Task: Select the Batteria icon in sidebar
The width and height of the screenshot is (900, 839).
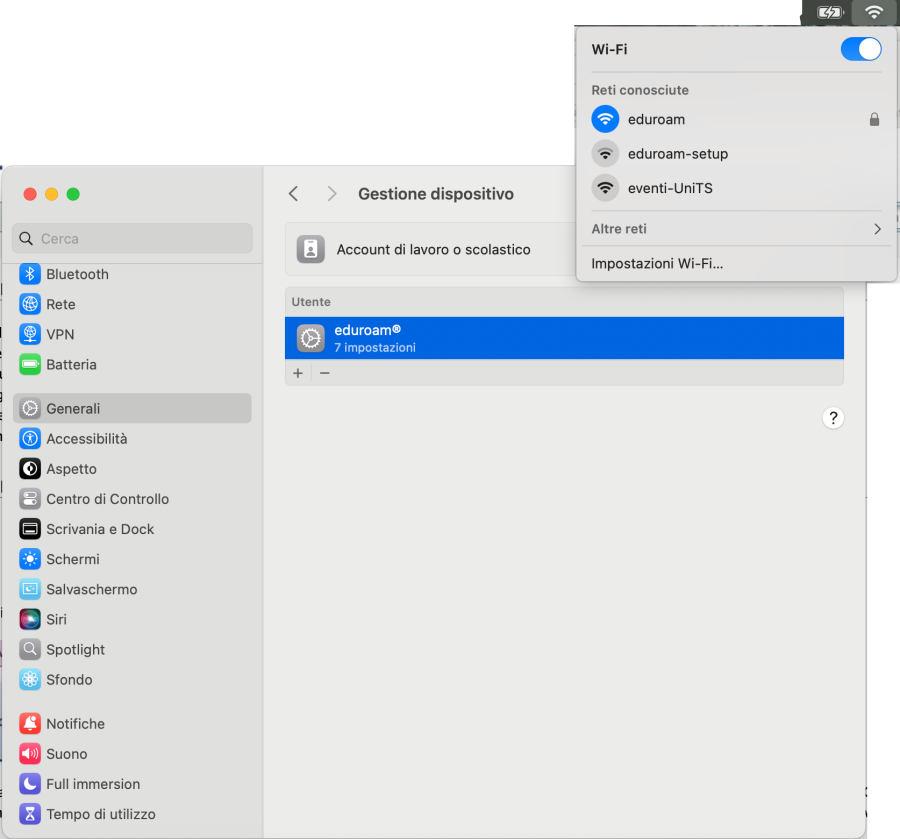Action: [30, 364]
